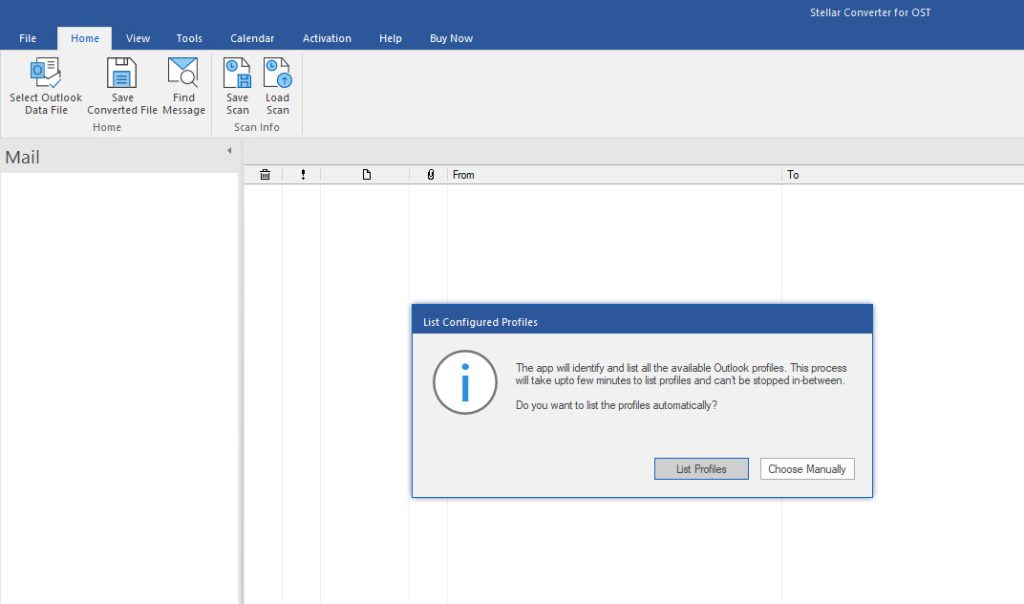Click the attachment paperclip column header
Viewport: 1024px width, 604px height.
click(x=430, y=174)
